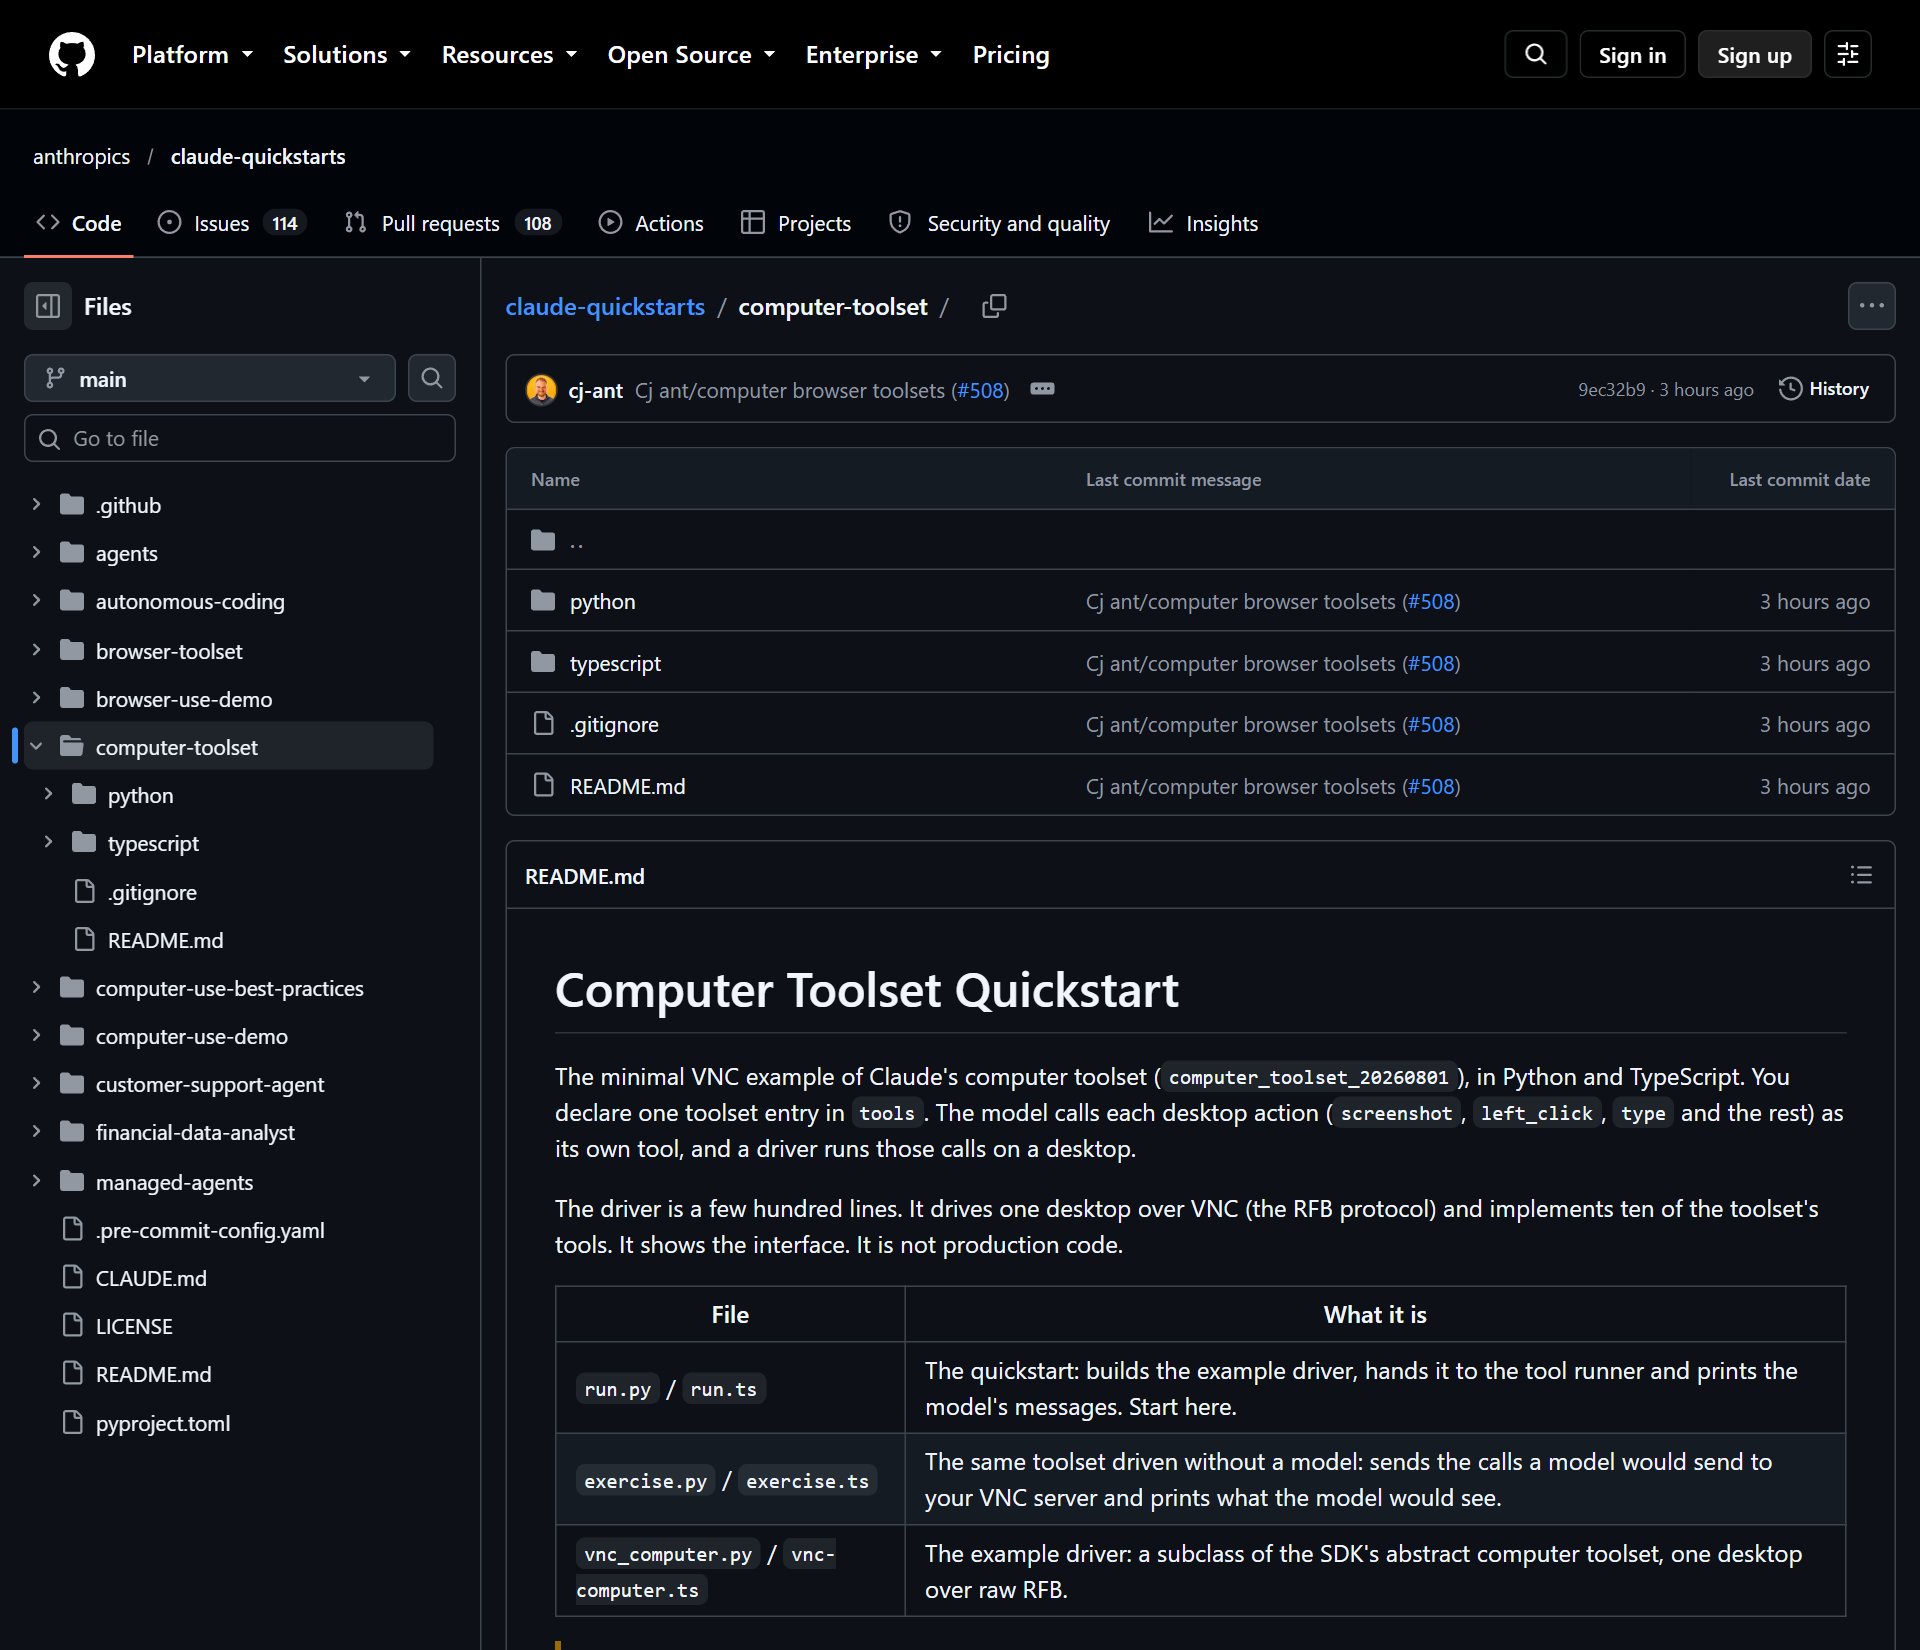Viewport: 1920px width, 1650px height.
Task: Click the python folder icon in the file table
Action: 543,601
